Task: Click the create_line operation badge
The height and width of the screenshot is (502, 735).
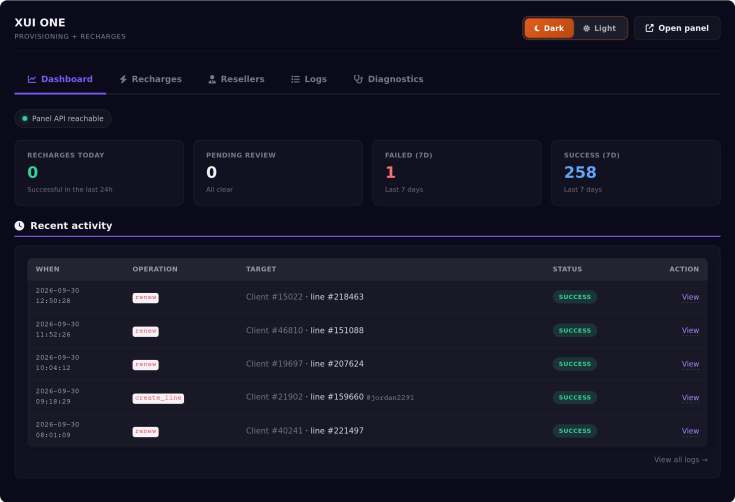Action: pyautogui.click(x=158, y=398)
